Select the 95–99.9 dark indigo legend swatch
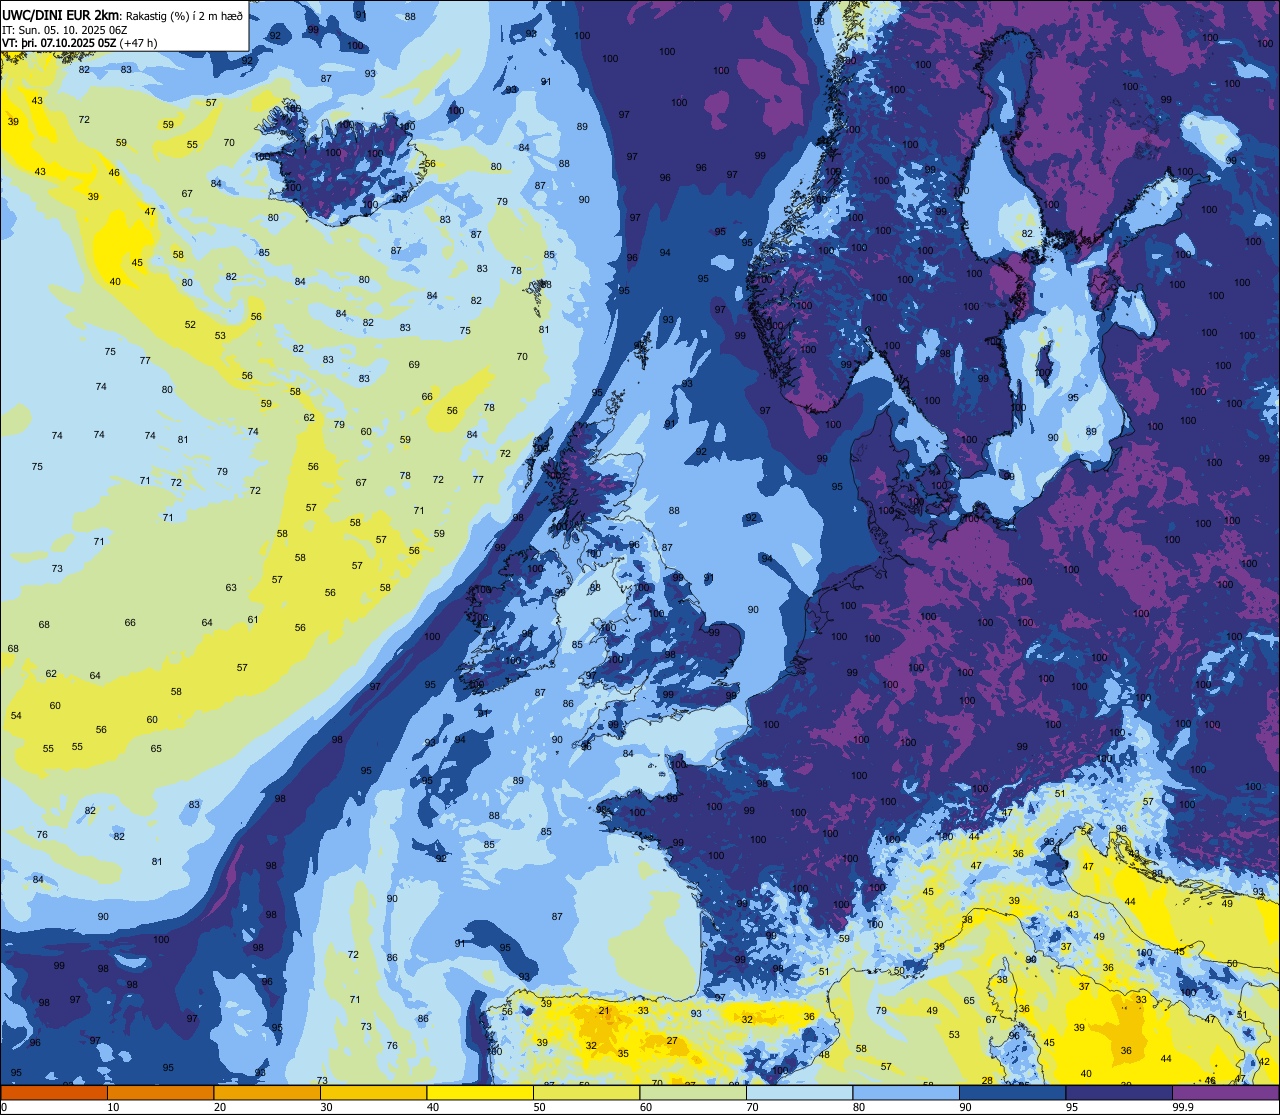The image size is (1280, 1115). 1119,1092
